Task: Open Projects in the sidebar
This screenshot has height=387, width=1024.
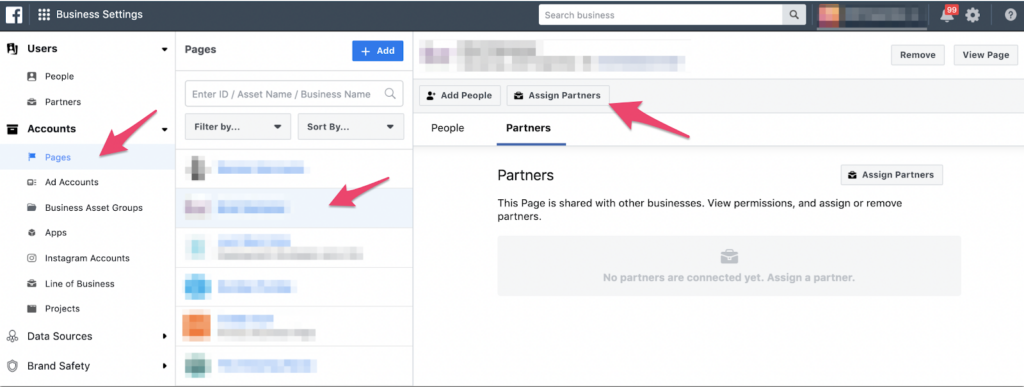Action: [62, 309]
